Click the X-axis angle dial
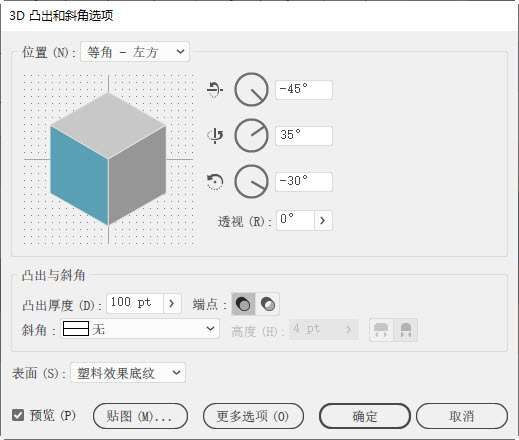 coord(251,90)
